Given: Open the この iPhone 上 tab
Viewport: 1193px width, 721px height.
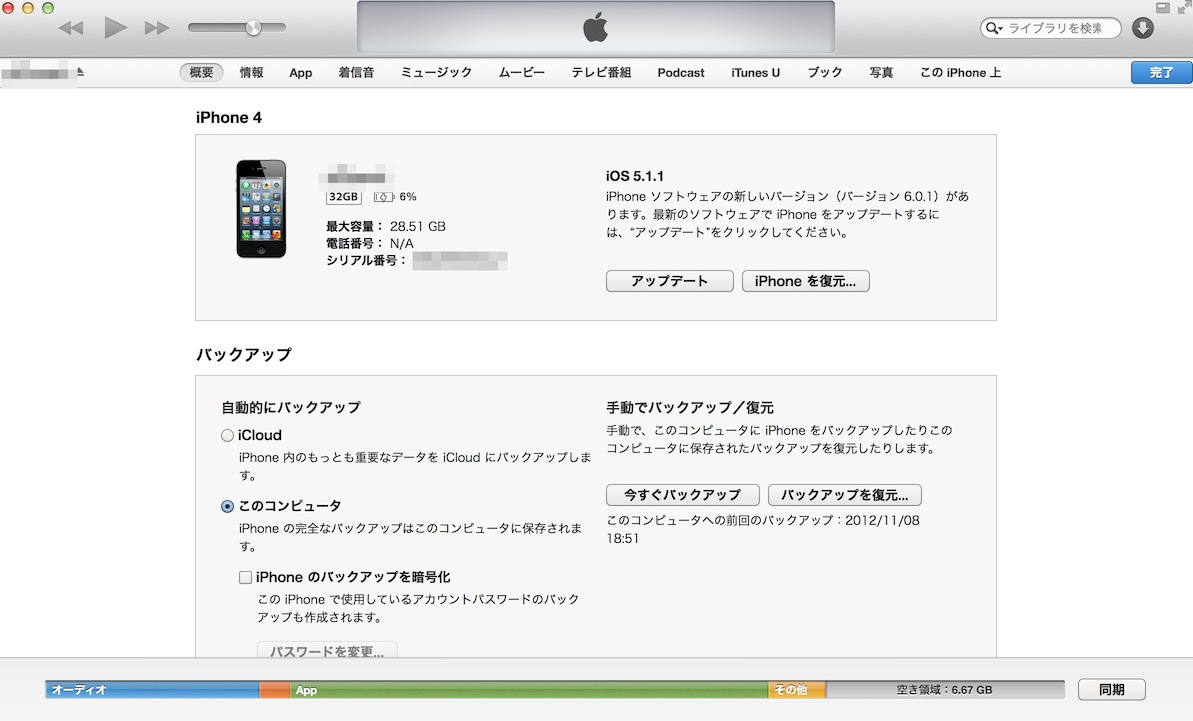Looking at the screenshot, I should [x=960, y=72].
